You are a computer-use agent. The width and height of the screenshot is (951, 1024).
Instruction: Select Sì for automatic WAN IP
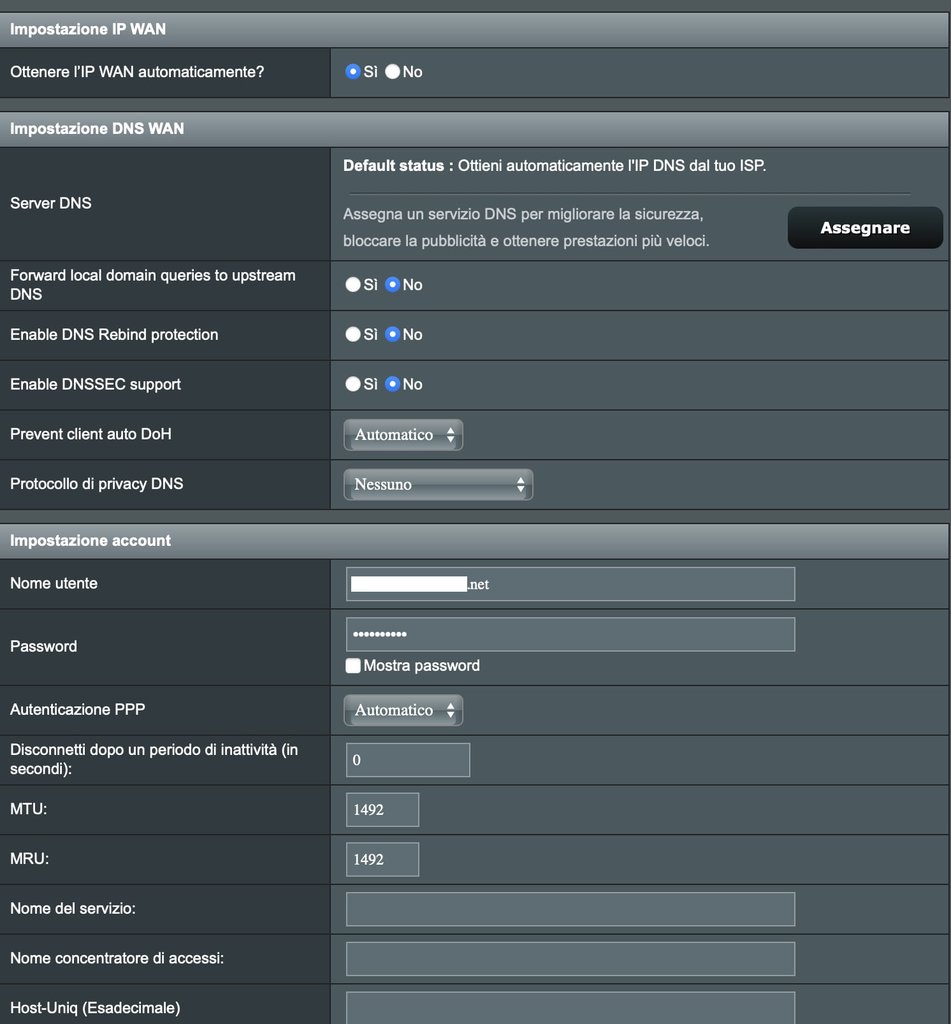[x=353, y=72]
